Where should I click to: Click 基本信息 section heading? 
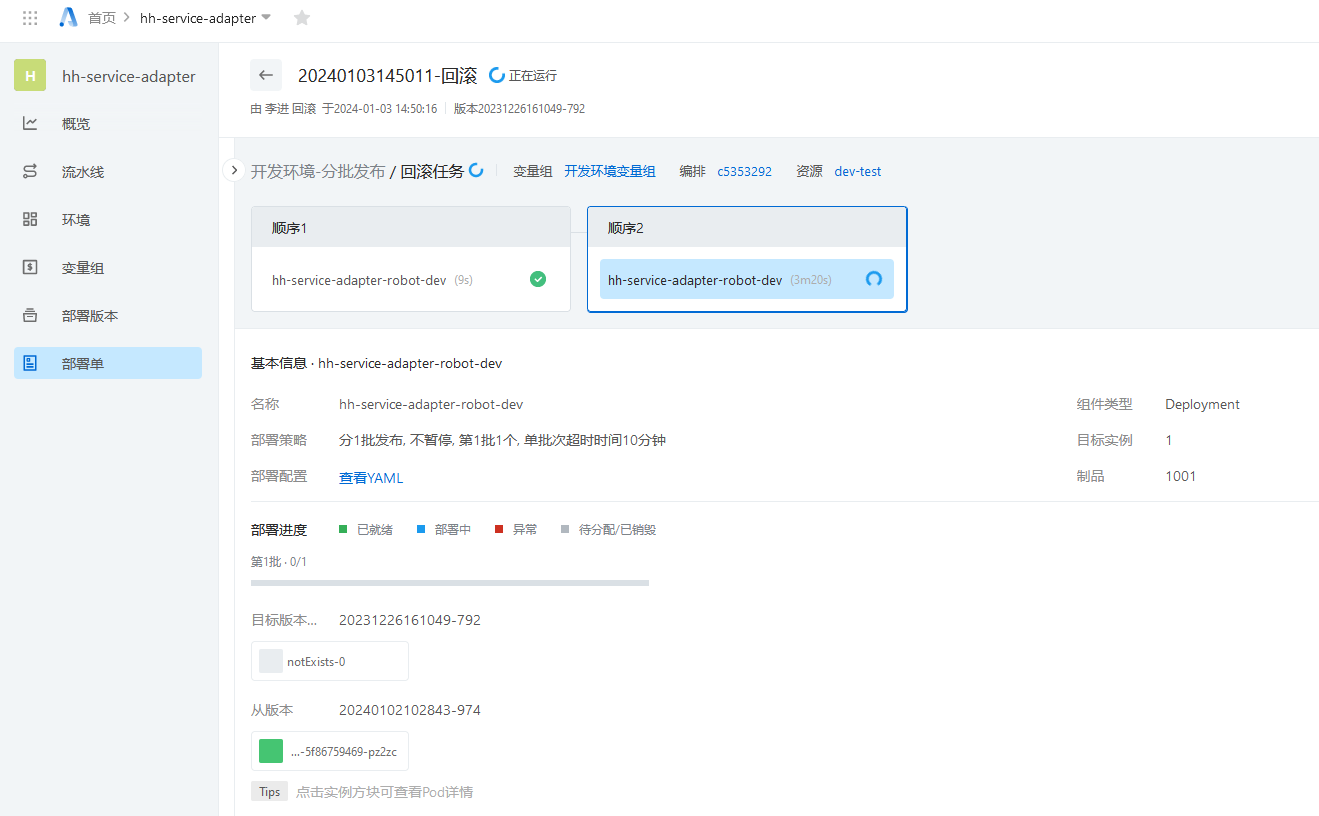pyautogui.click(x=279, y=363)
